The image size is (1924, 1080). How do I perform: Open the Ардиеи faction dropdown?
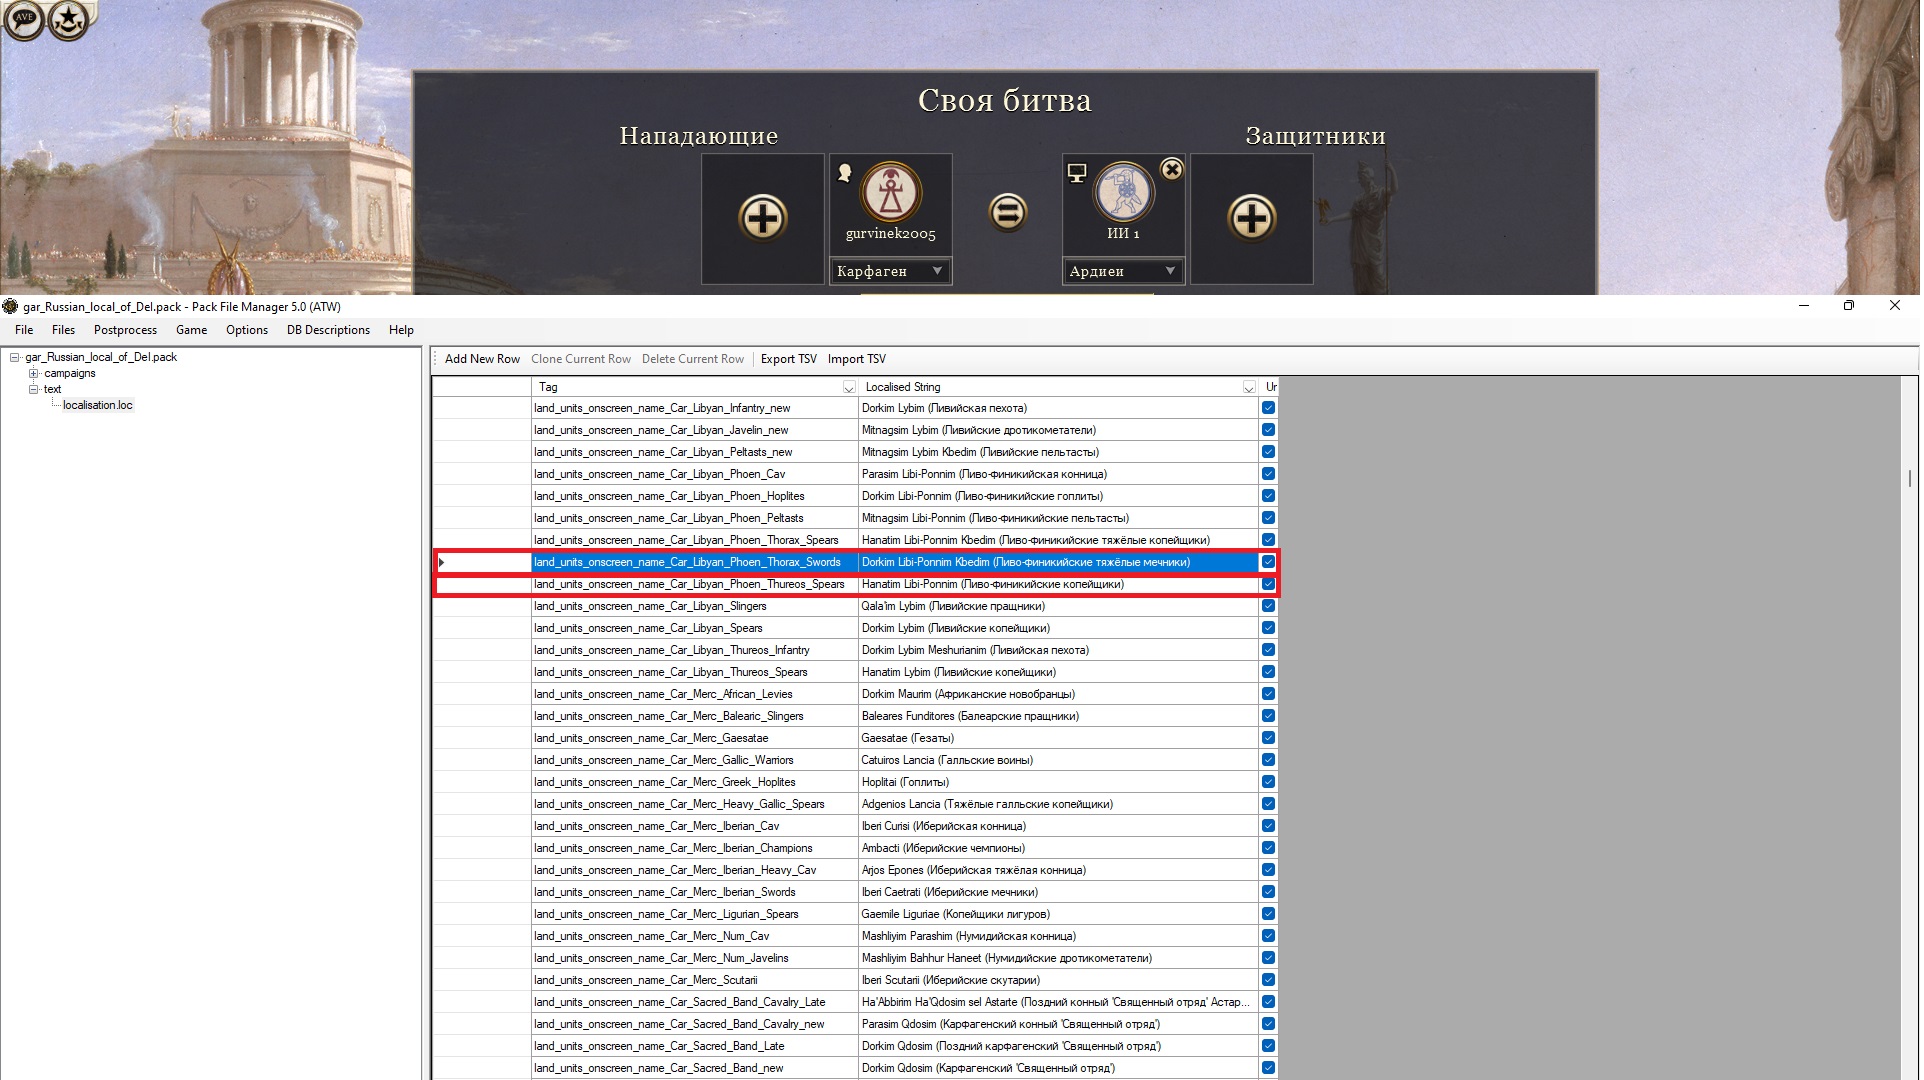click(1123, 271)
